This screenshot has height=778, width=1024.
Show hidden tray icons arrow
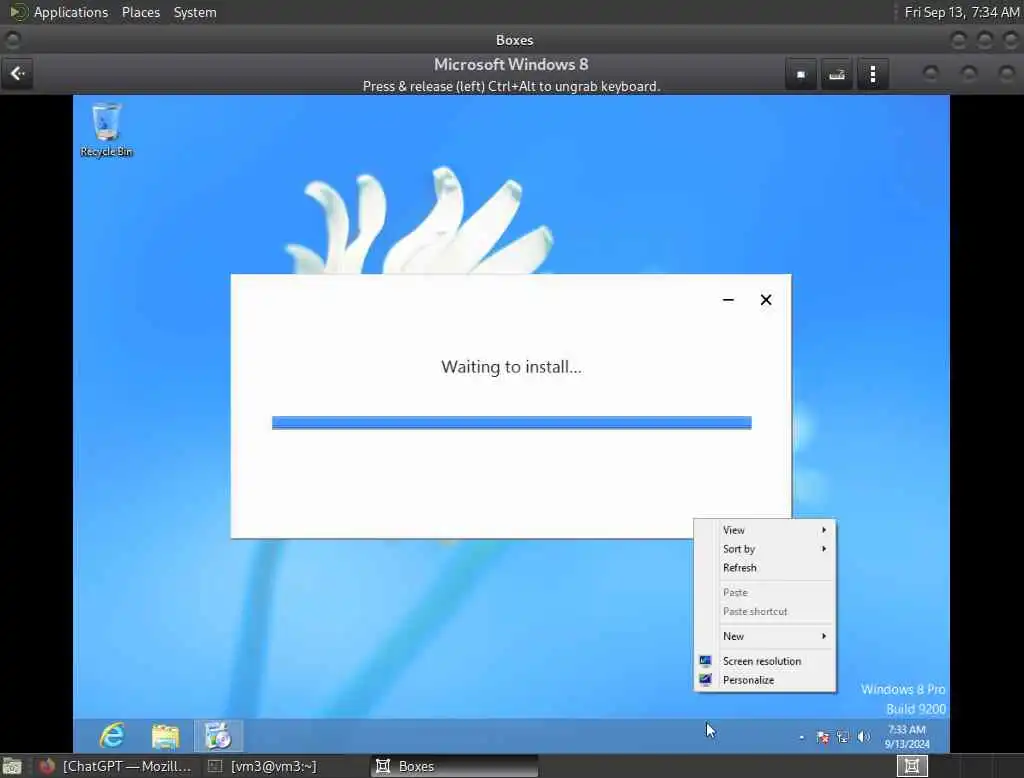tap(802, 737)
